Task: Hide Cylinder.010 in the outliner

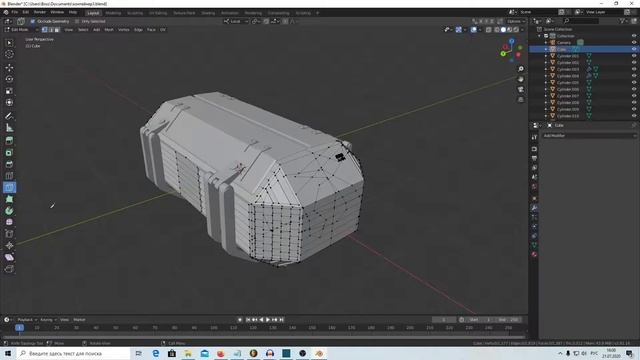Action: (x=634, y=116)
